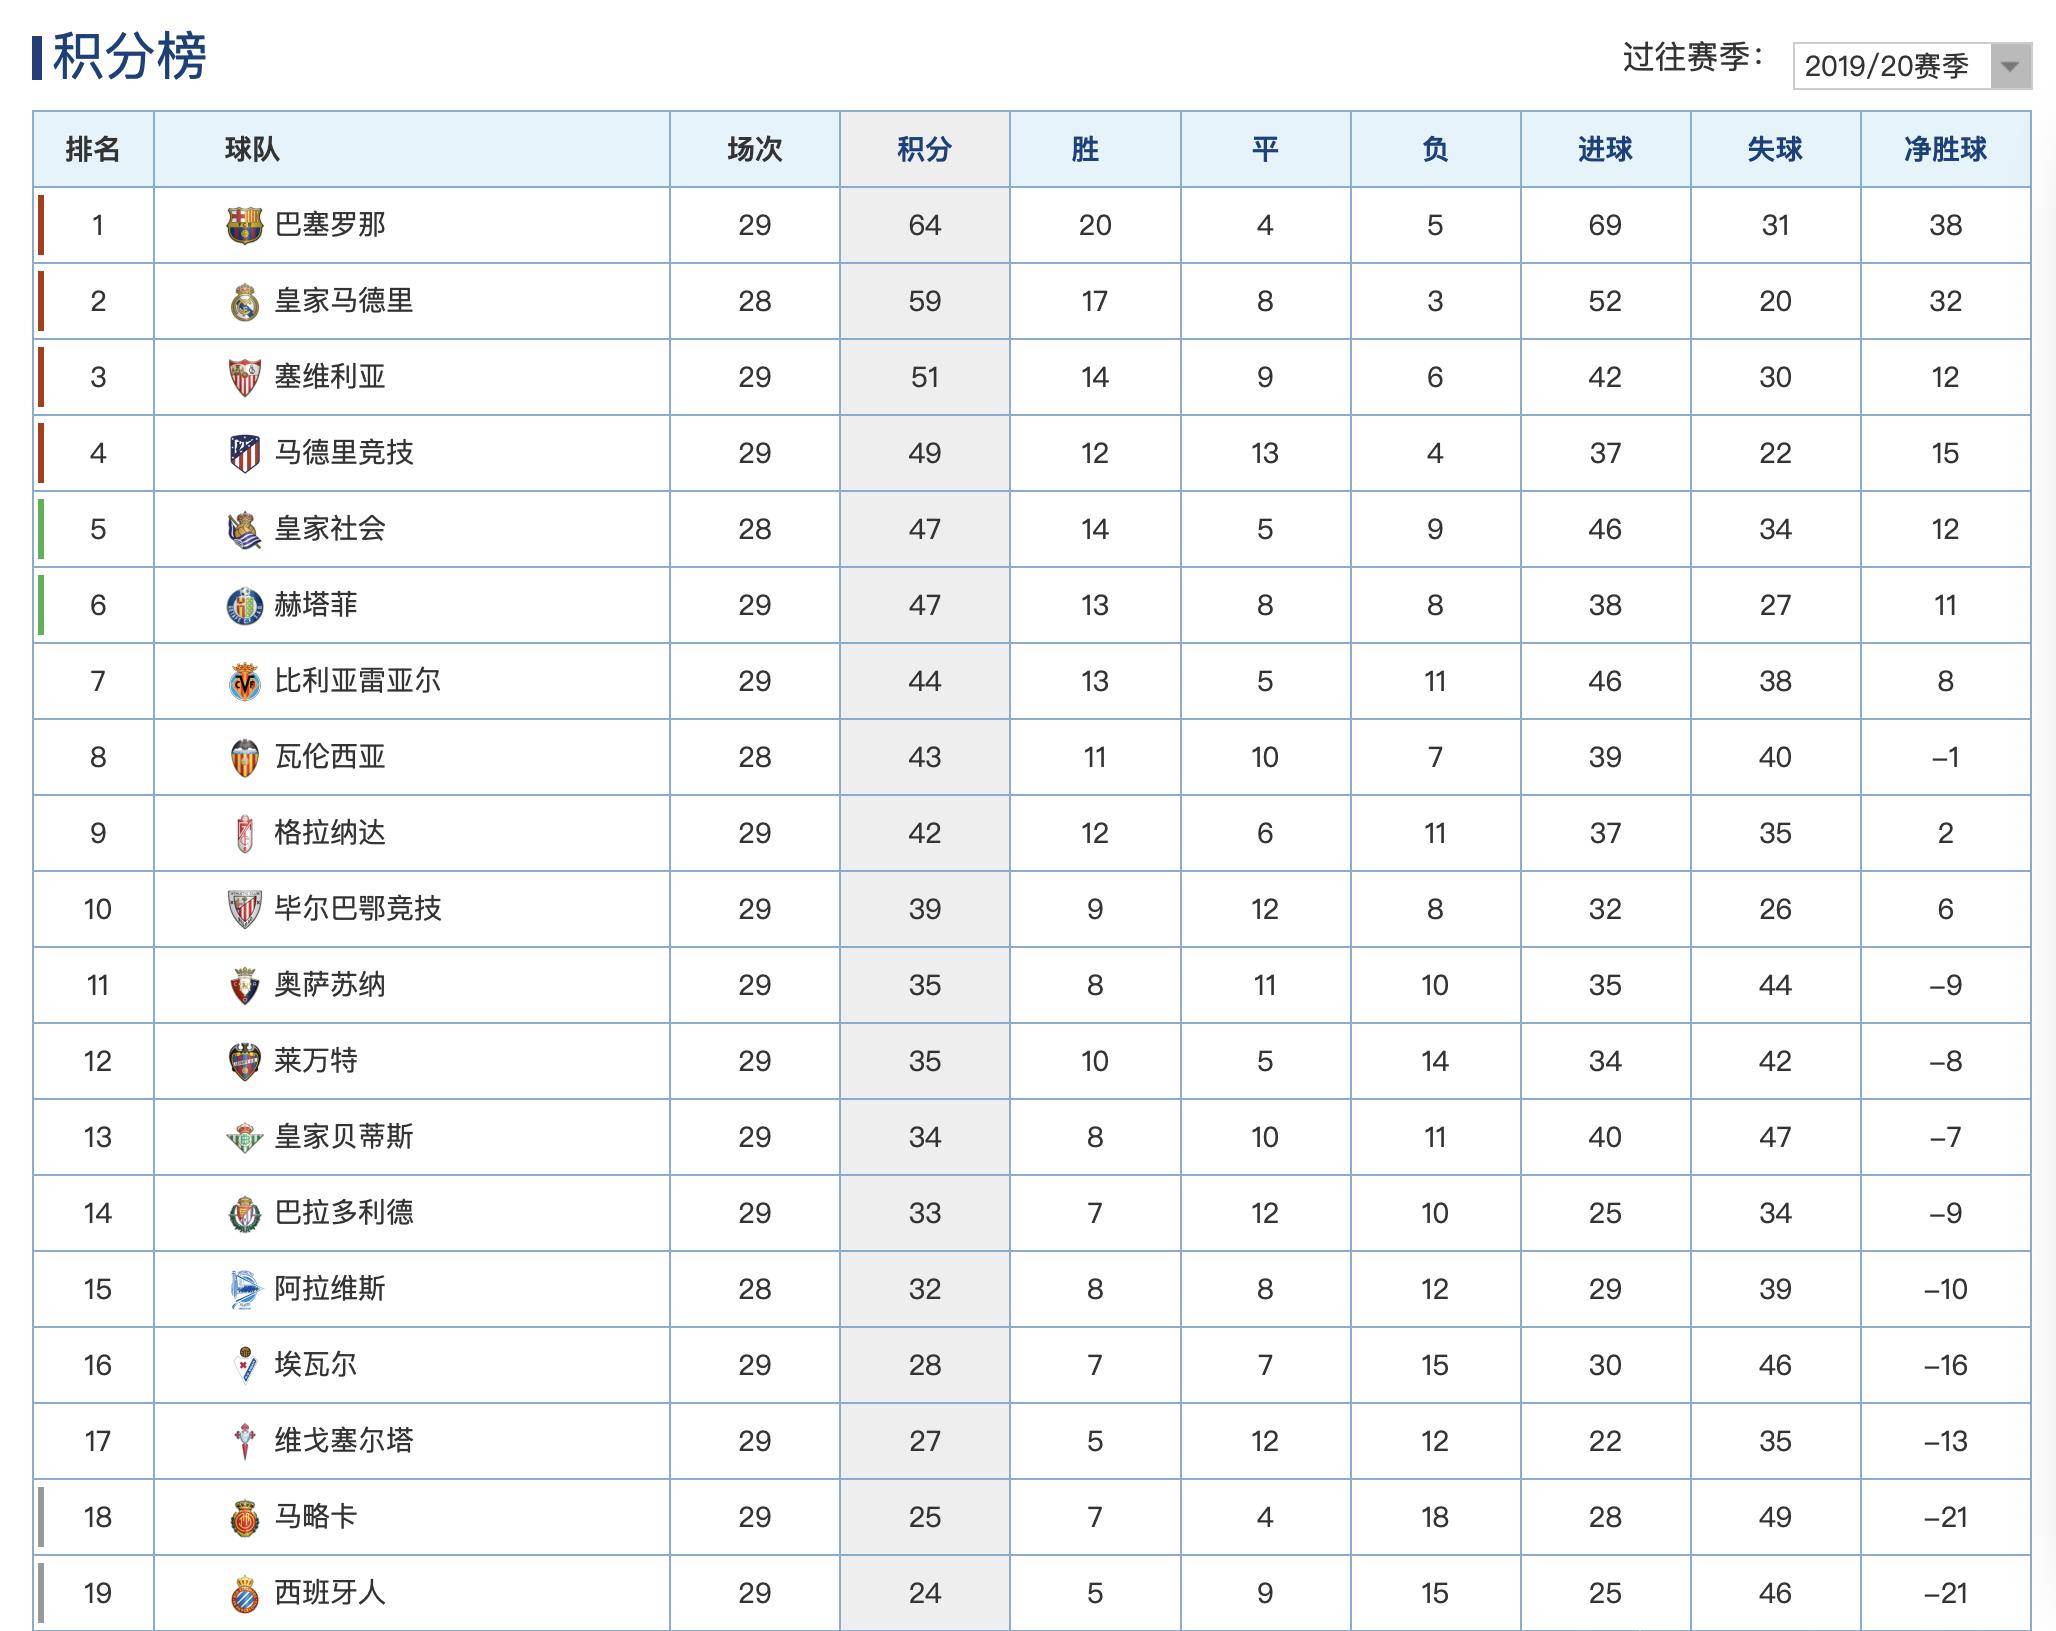This screenshot has width=2056, height=1631.
Task: Click the Mallorca (马略卡) club crest
Action: (245, 1517)
